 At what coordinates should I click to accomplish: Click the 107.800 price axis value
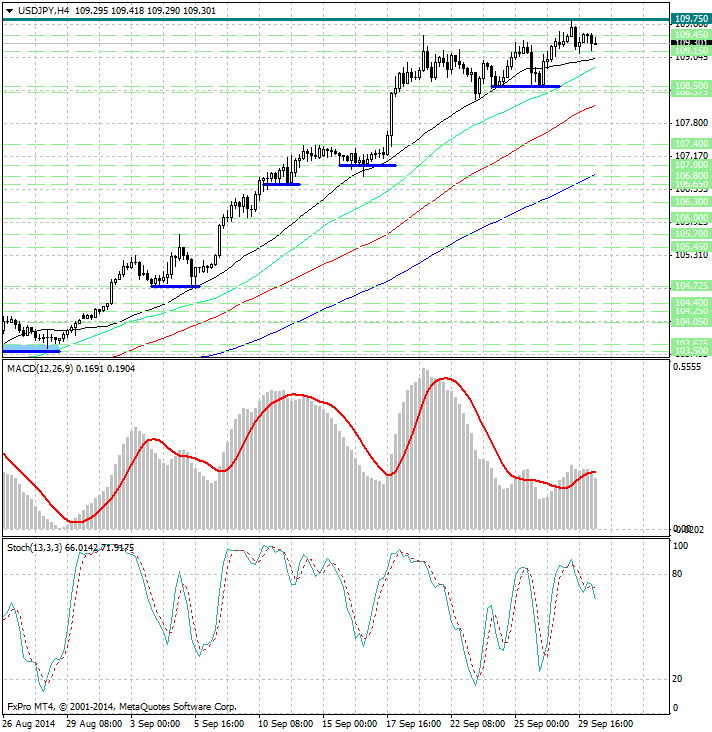(691, 123)
